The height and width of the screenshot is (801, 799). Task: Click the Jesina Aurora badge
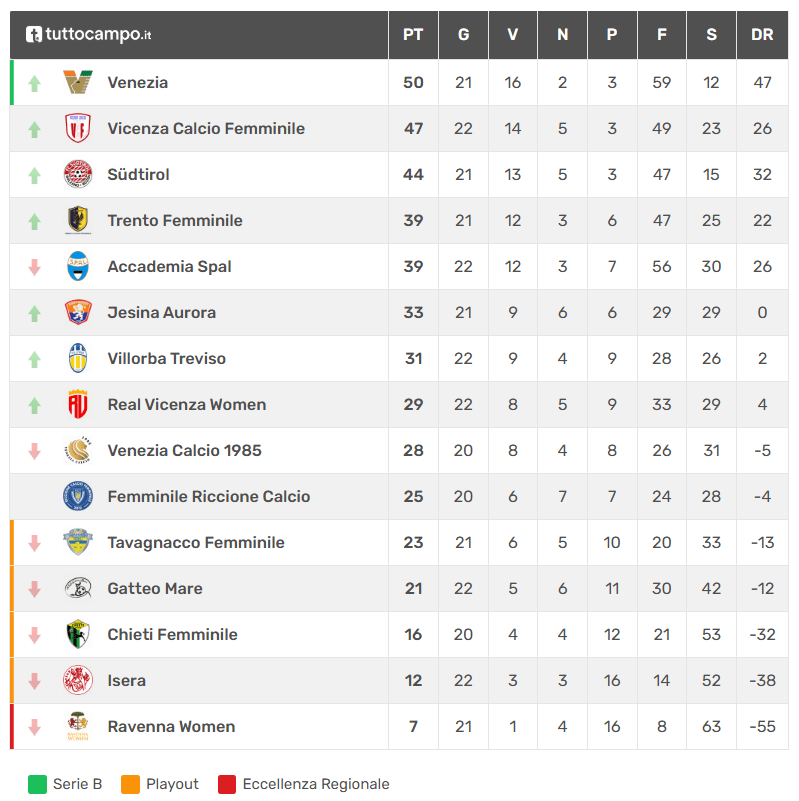tap(78, 312)
